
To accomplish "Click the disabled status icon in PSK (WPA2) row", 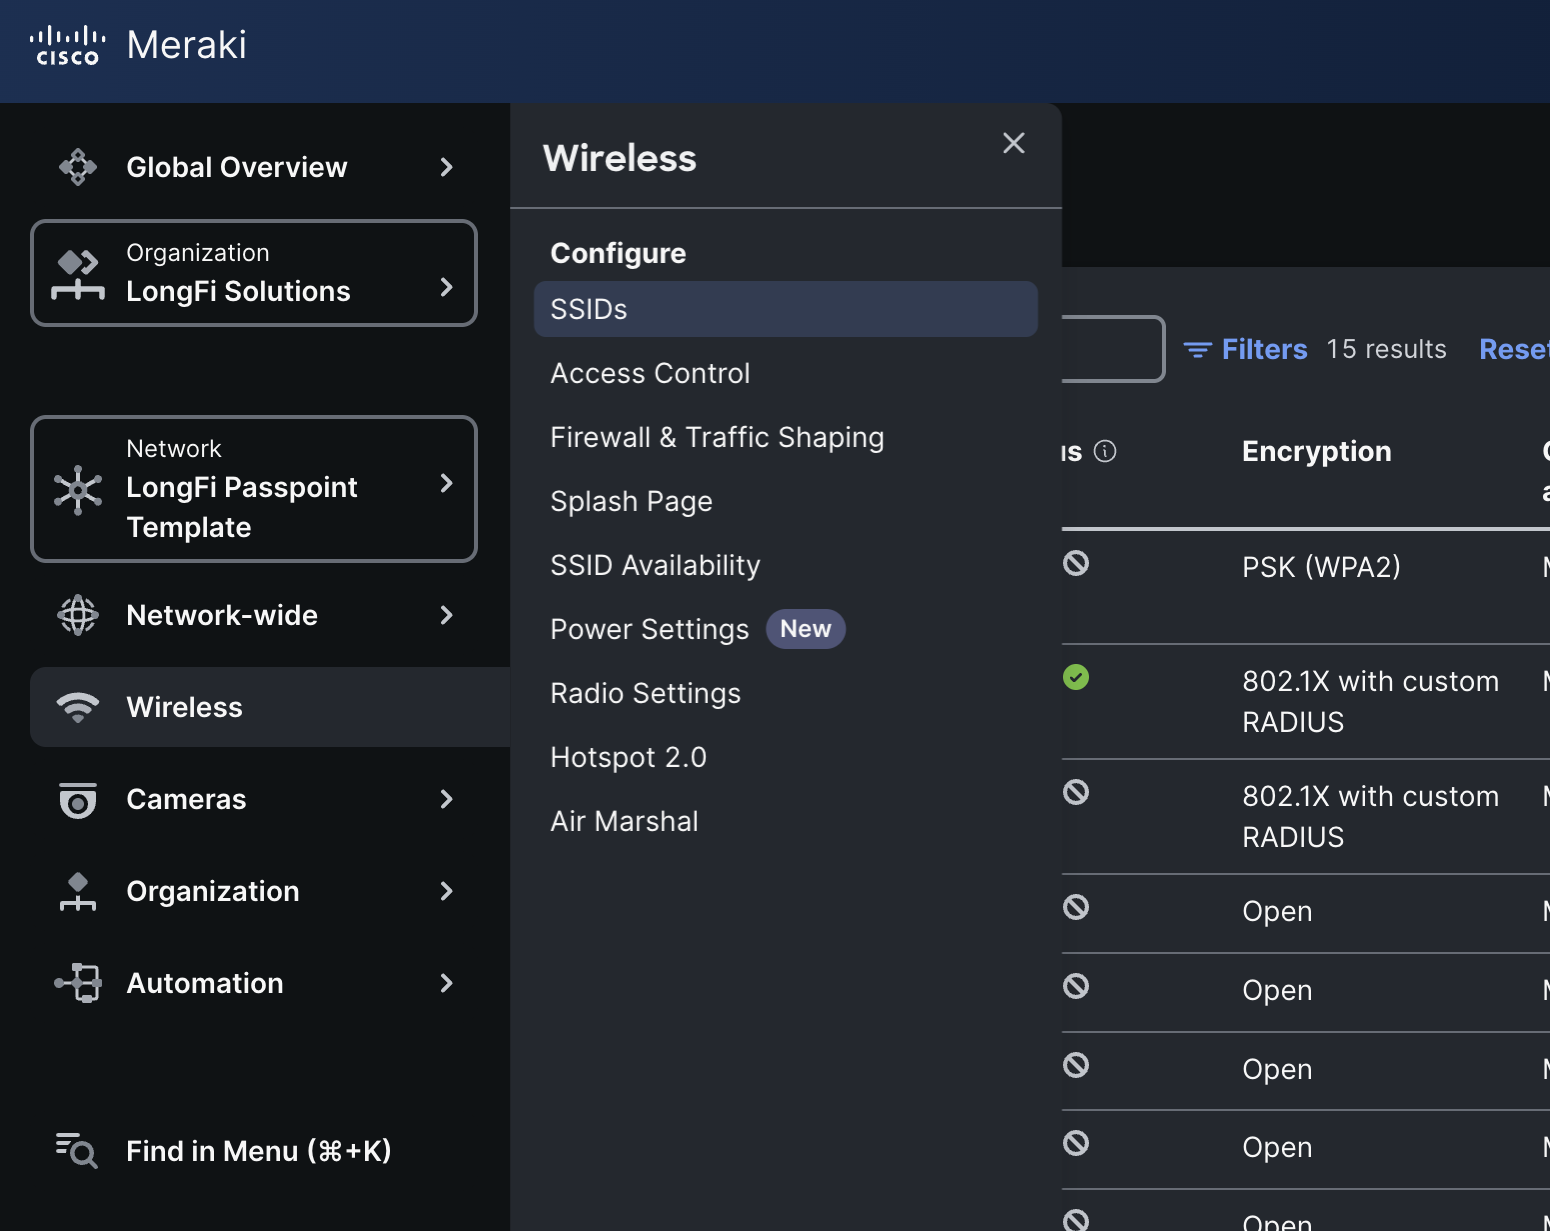I will (1076, 563).
